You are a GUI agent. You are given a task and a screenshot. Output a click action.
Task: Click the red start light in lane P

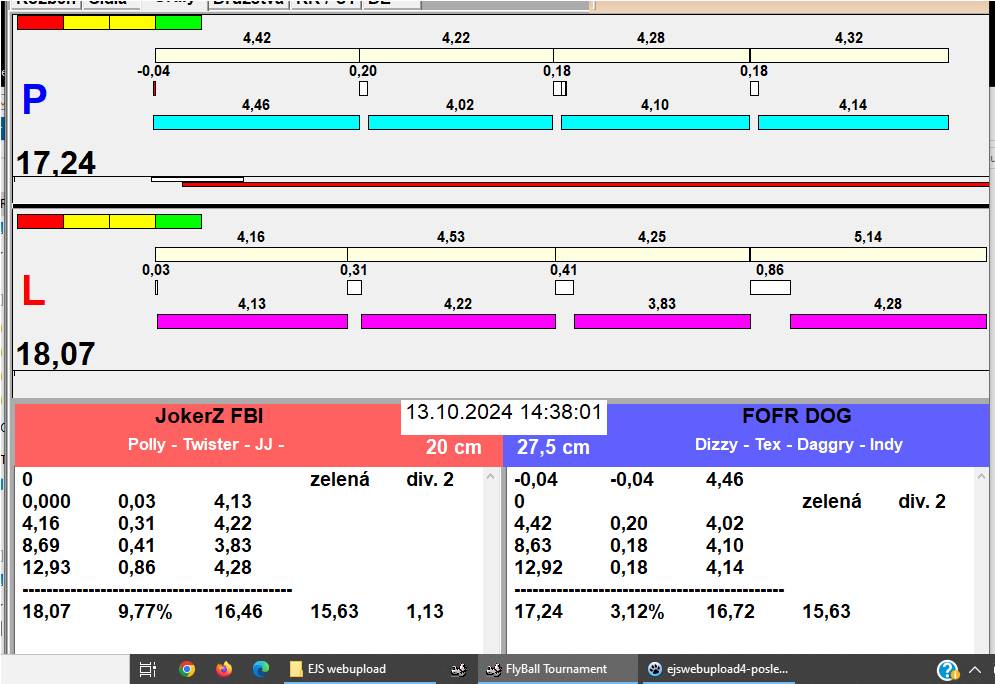[40, 22]
